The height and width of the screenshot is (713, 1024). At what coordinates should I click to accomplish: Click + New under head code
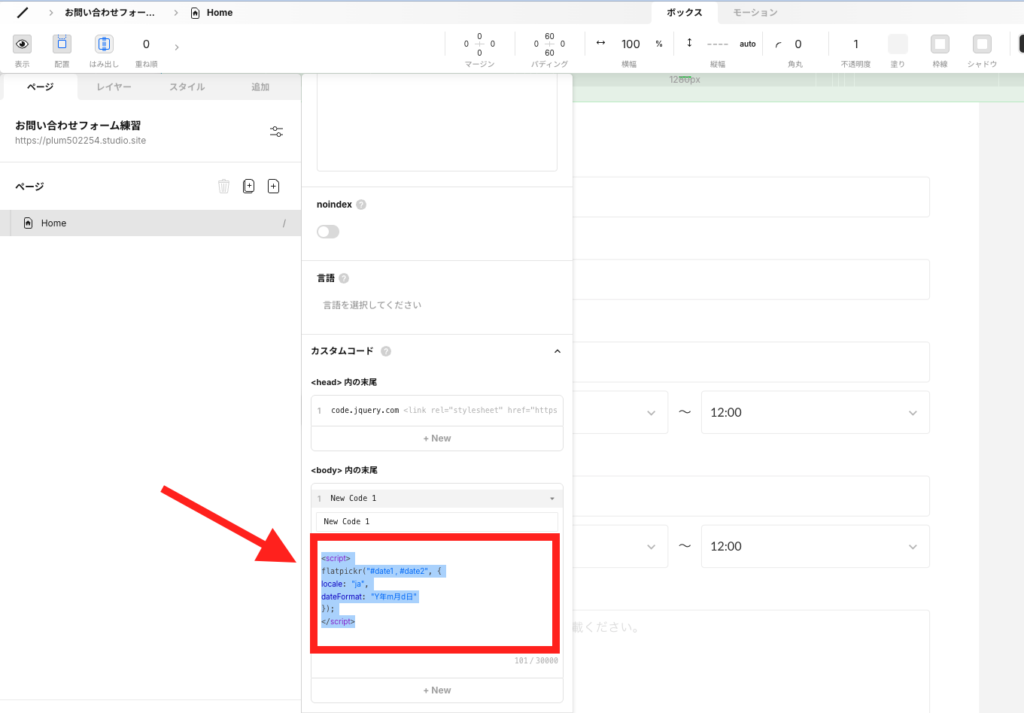[437, 438]
